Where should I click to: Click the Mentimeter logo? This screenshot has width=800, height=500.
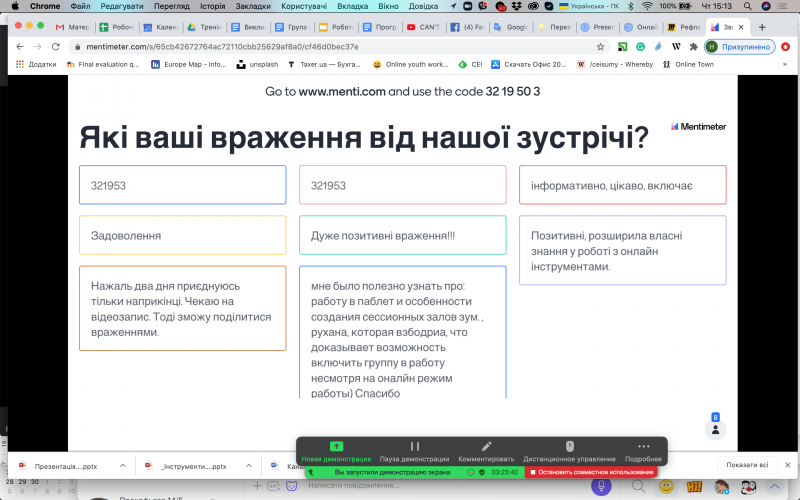pos(698,127)
